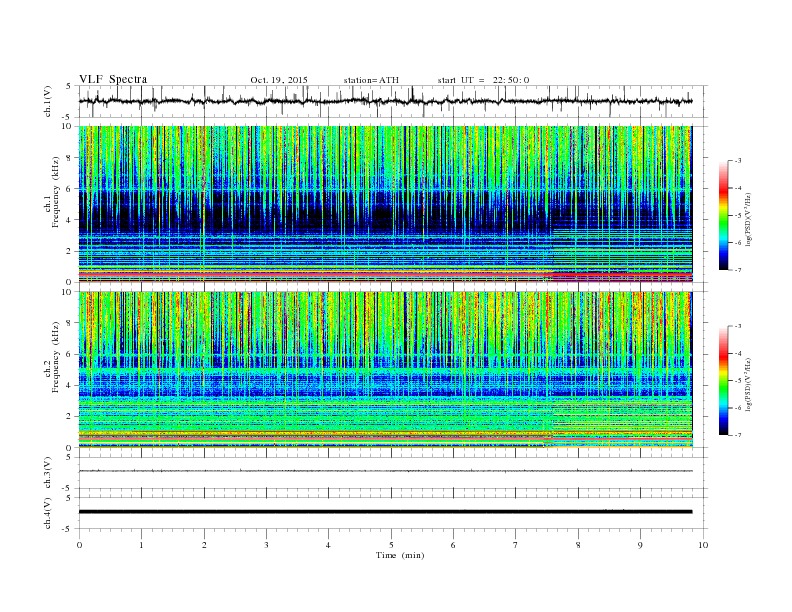Click the ch.1 voltage waveform trace
This screenshot has height=612, width=792.
pyautogui.click(x=385, y=101)
